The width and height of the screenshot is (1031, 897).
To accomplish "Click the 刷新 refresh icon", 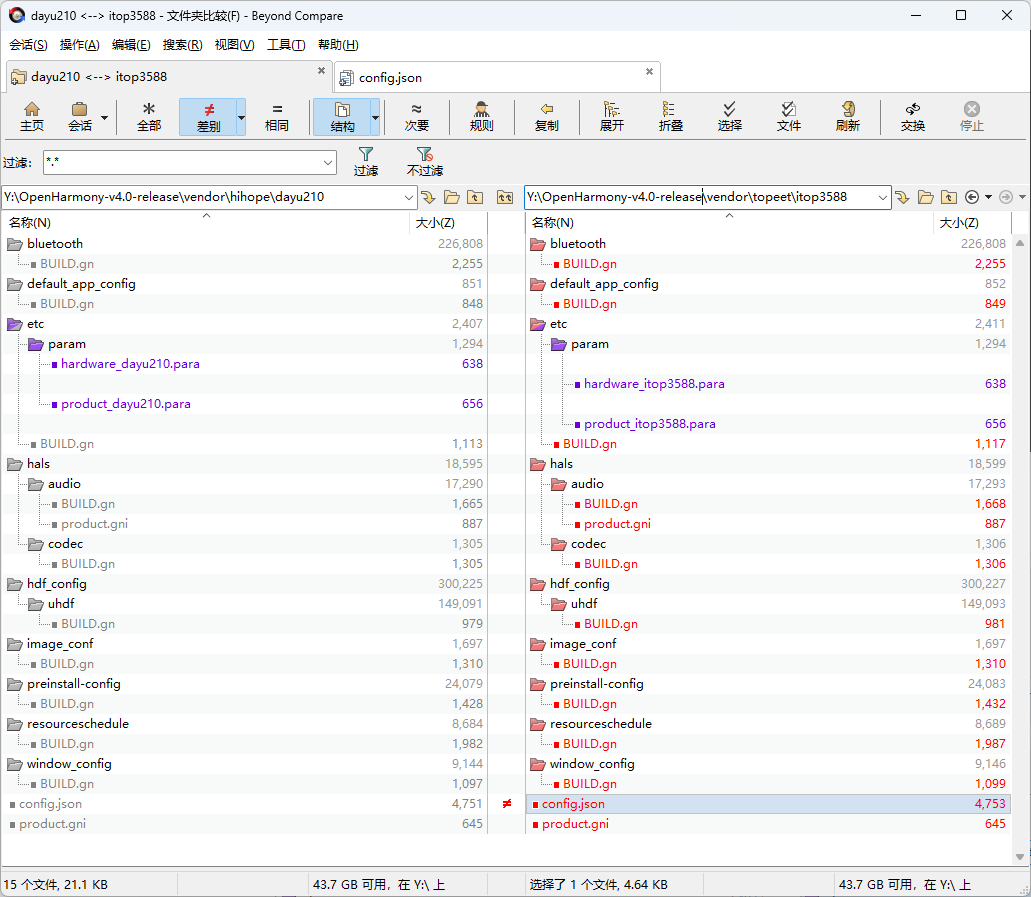I will (x=848, y=116).
